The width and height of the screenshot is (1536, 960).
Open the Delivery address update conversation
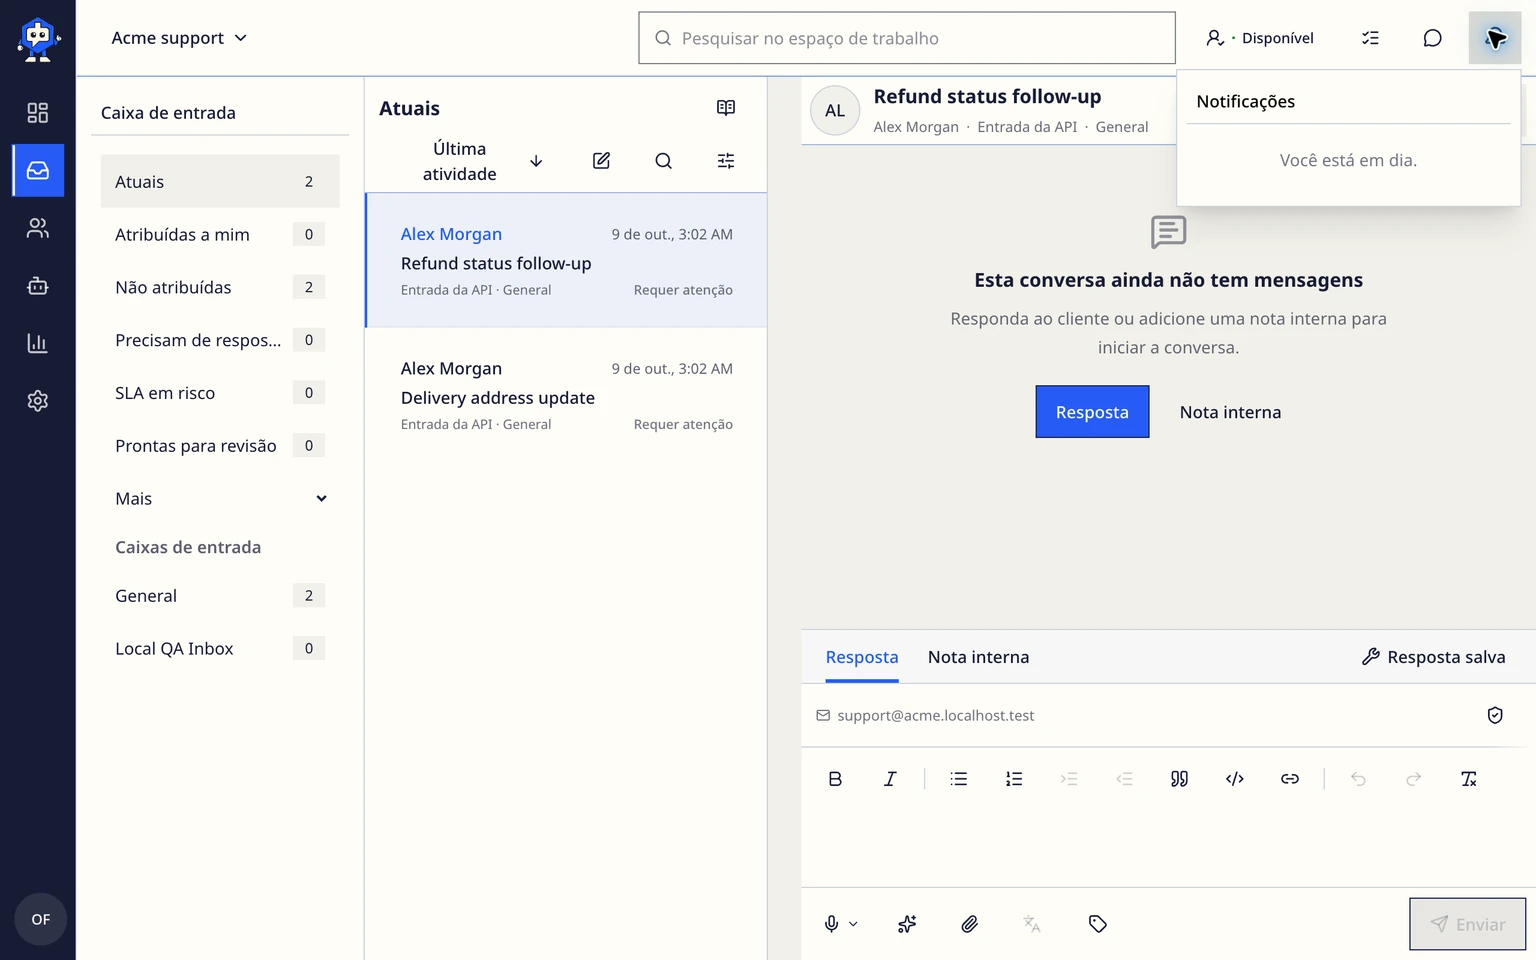[566, 395]
